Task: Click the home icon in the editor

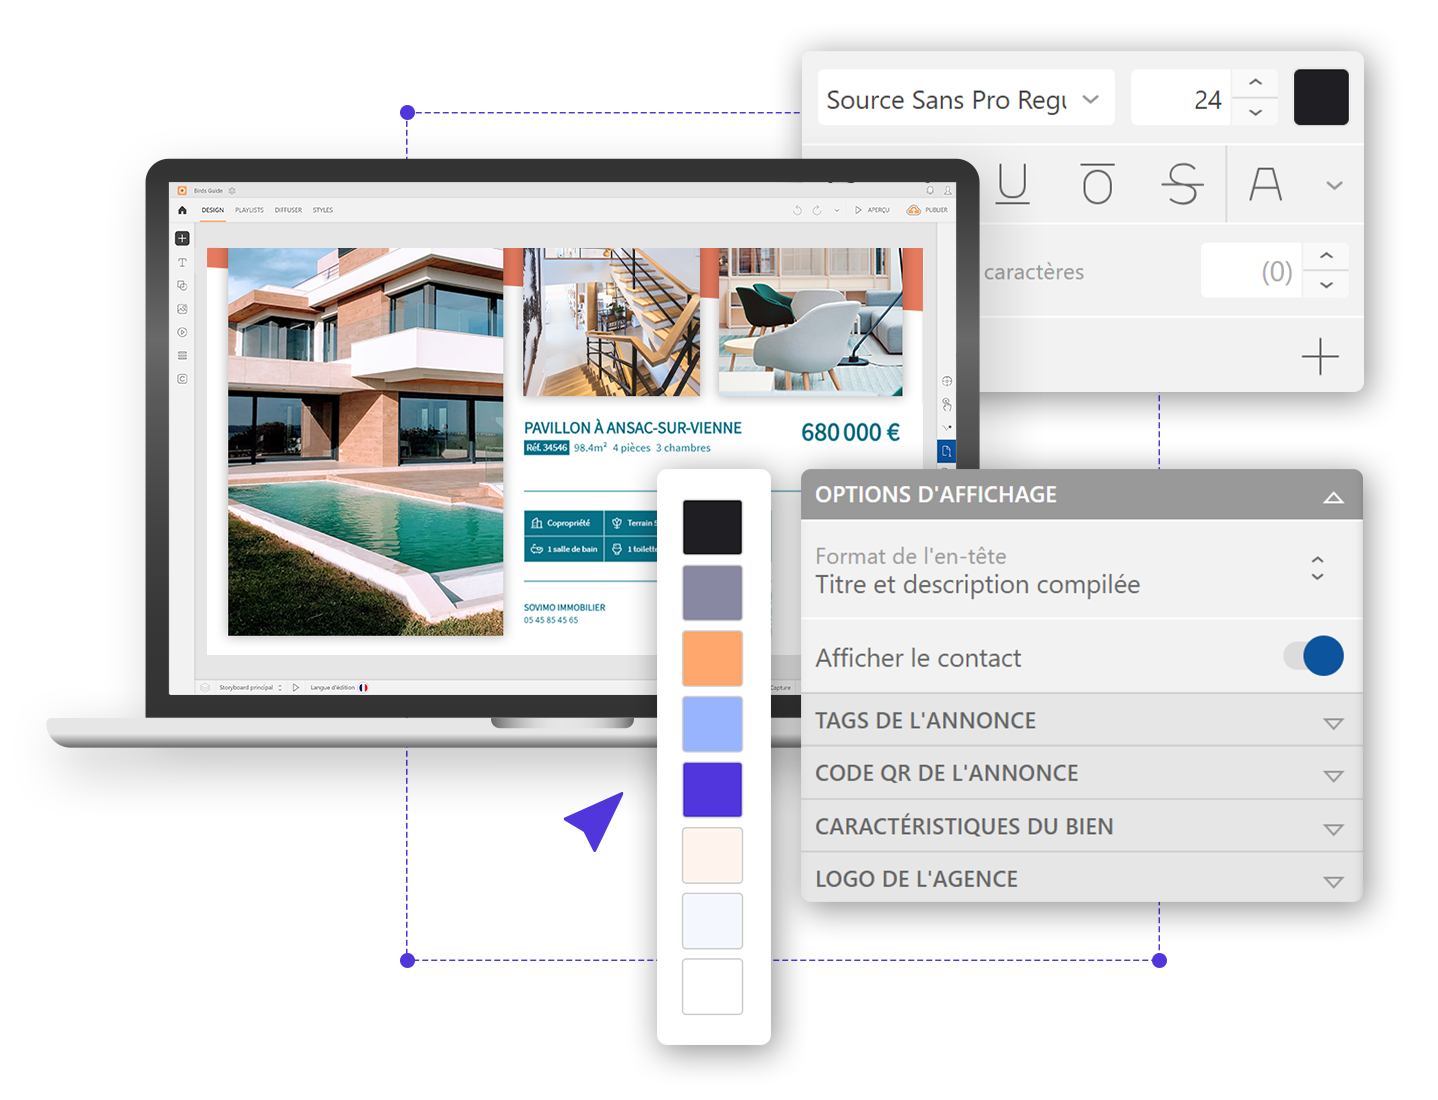Action: pos(182,210)
